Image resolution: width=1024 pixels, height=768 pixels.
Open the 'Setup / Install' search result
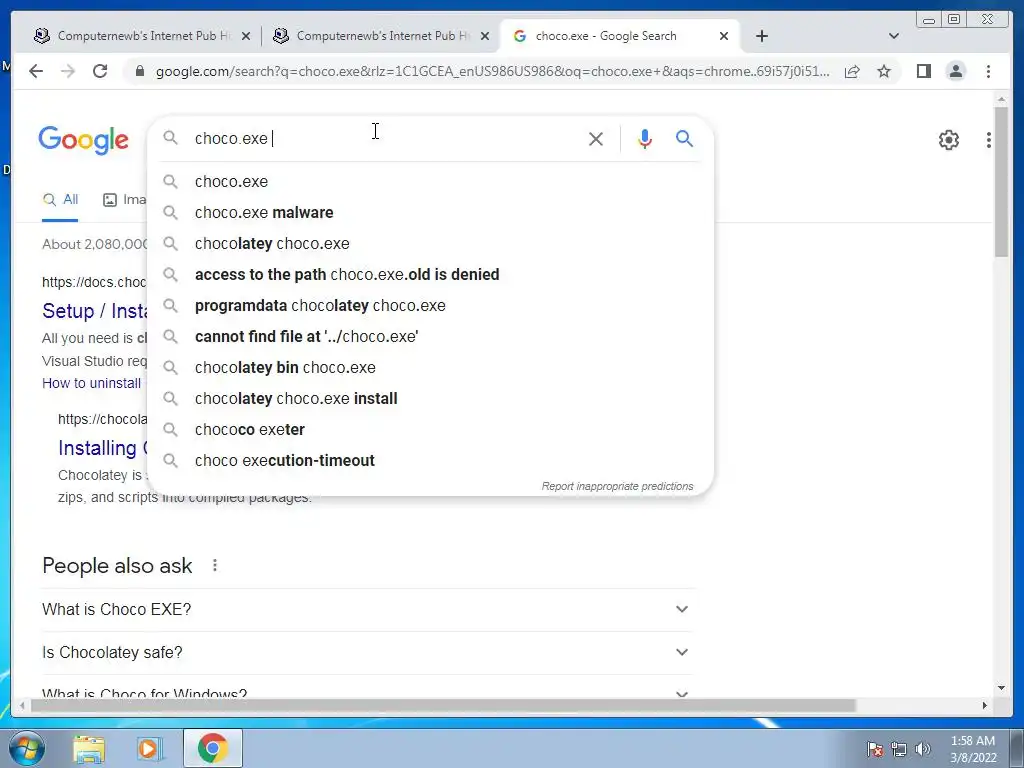[x=95, y=311]
